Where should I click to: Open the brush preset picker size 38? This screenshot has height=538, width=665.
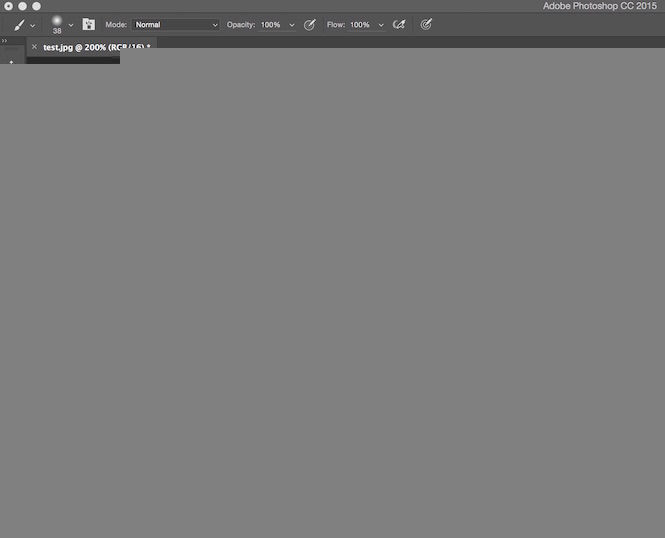[x=57, y=25]
